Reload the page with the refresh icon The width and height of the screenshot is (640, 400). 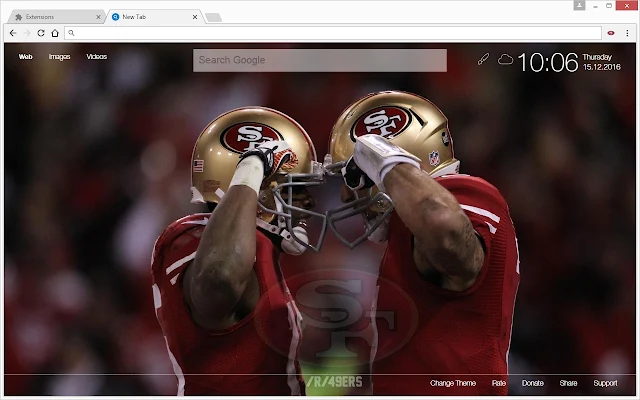click(41, 33)
